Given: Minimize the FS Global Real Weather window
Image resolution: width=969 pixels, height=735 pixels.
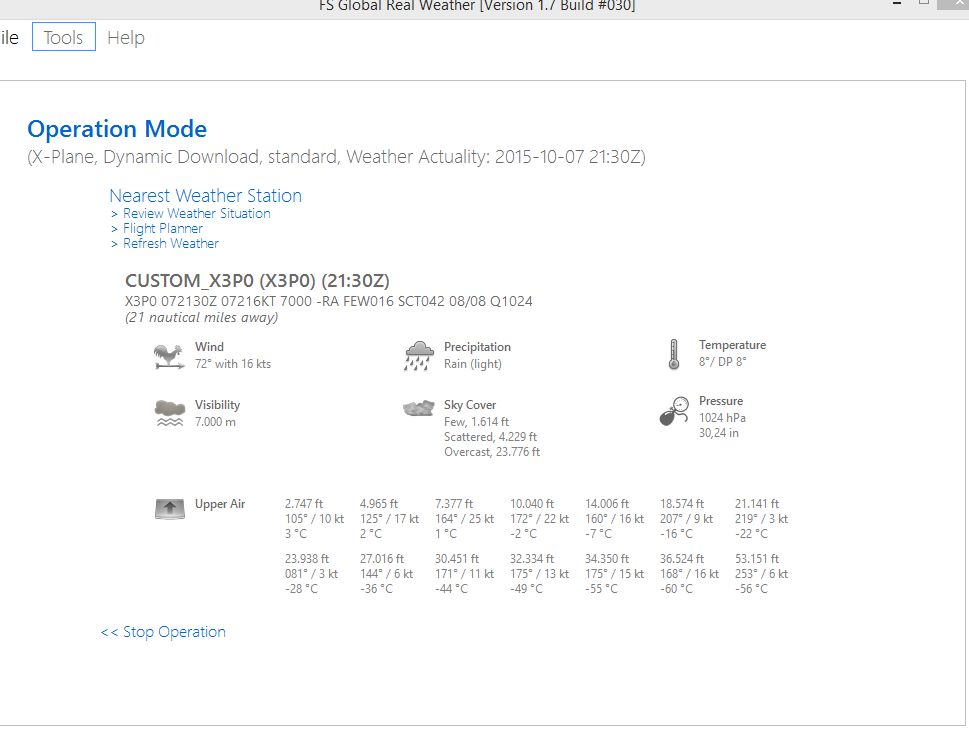Looking at the screenshot, I should click(896, 4).
